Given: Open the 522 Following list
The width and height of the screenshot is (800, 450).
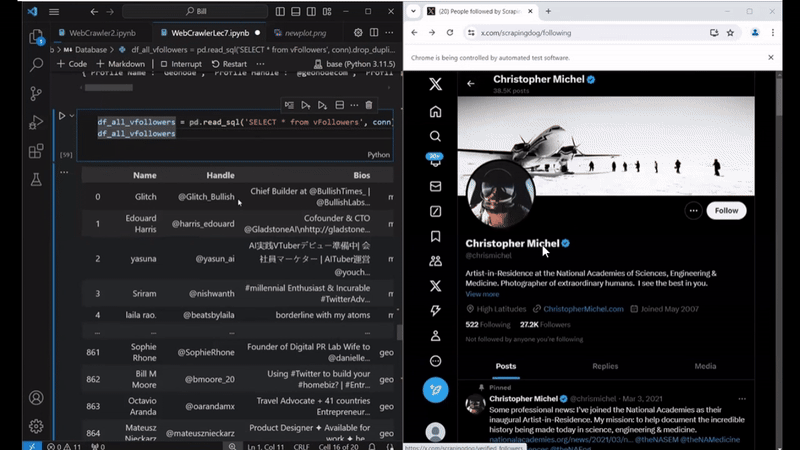Looking at the screenshot, I should (487, 324).
